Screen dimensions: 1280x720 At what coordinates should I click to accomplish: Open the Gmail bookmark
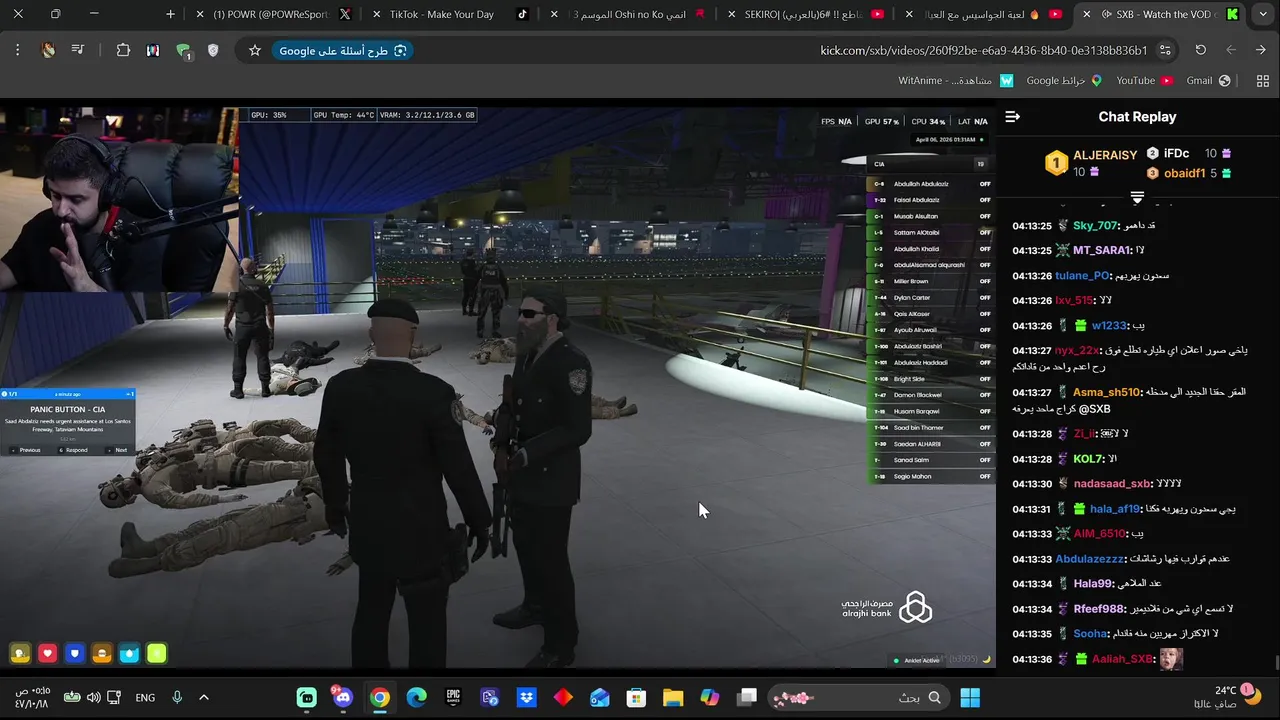click(x=1208, y=81)
